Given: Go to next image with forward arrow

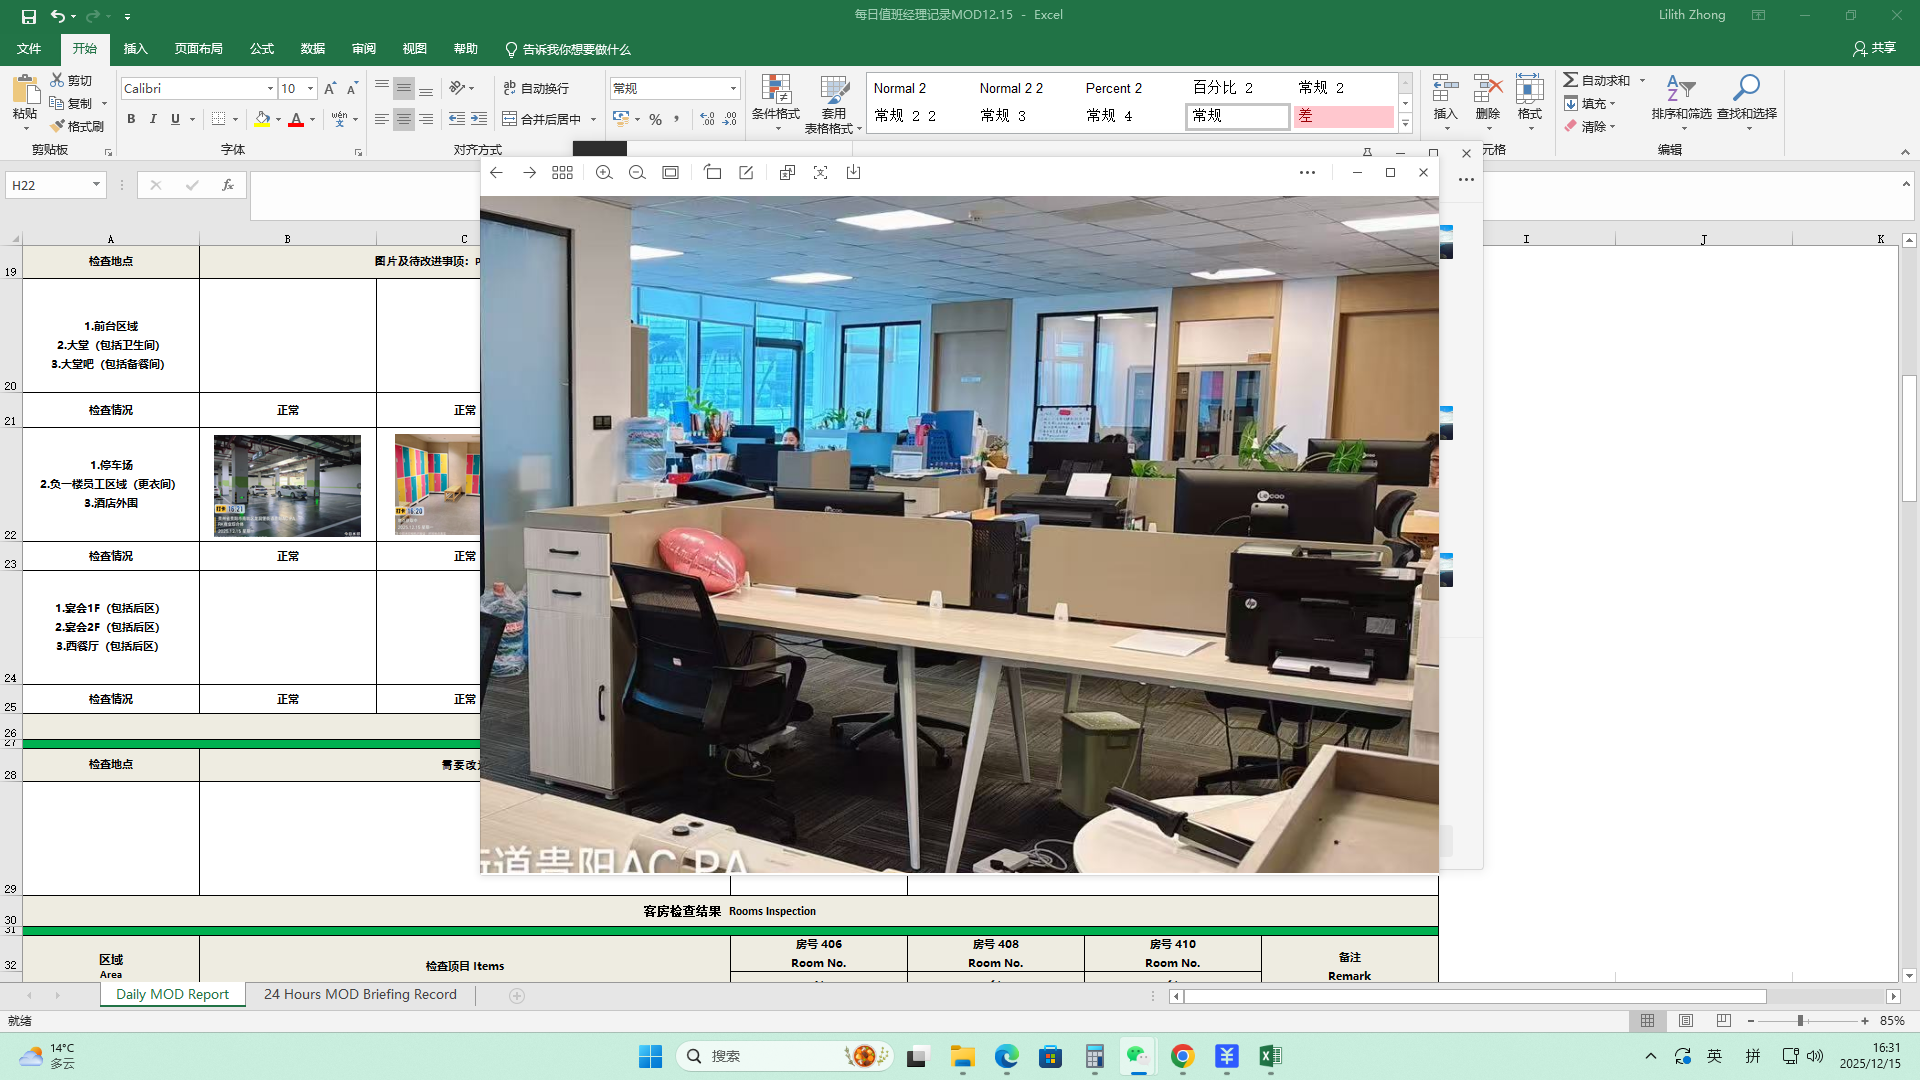Looking at the screenshot, I should (529, 173).
